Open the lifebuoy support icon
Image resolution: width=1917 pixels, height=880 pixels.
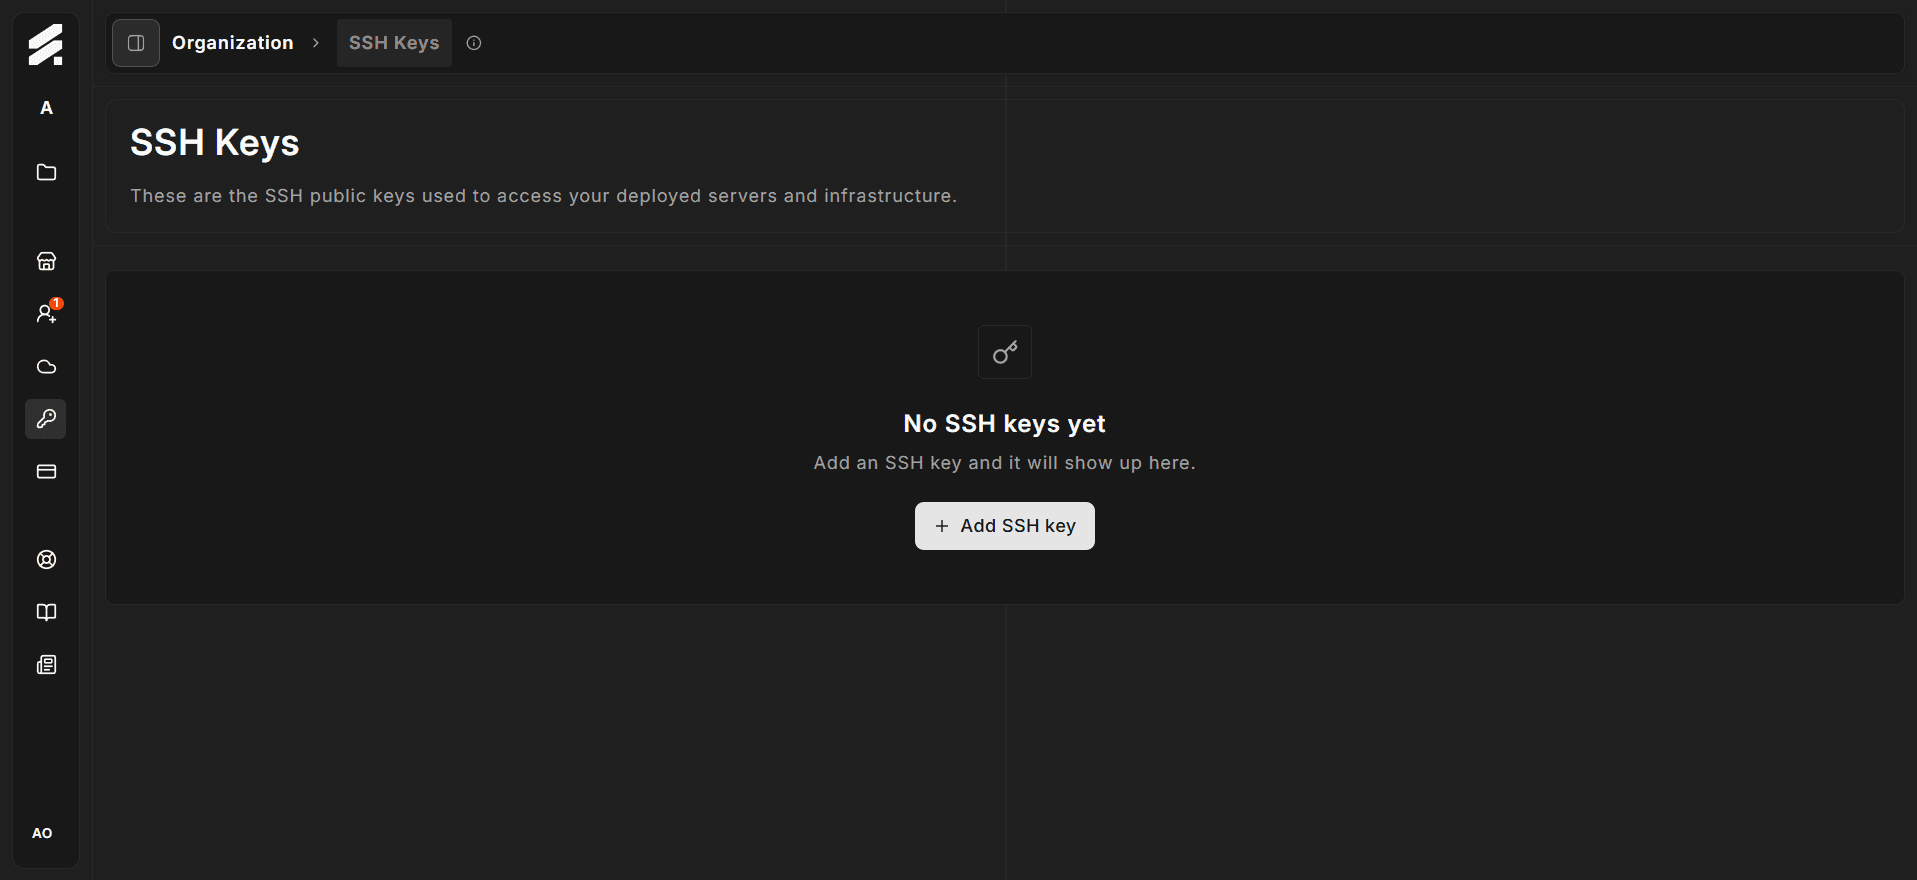point(46,560)
